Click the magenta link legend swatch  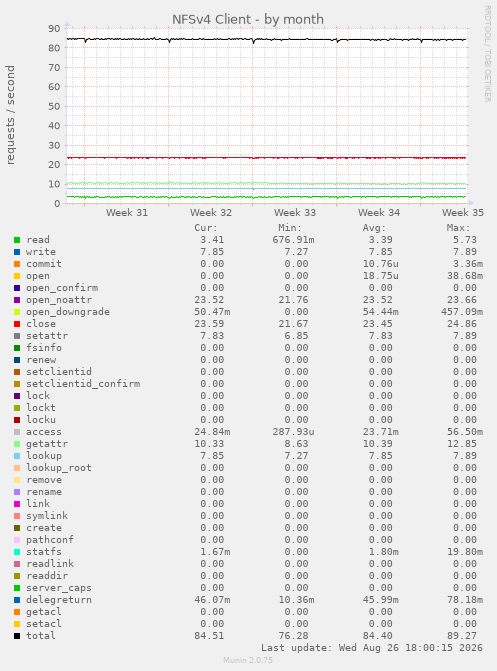pyautogui.click(x=17, y=504)
